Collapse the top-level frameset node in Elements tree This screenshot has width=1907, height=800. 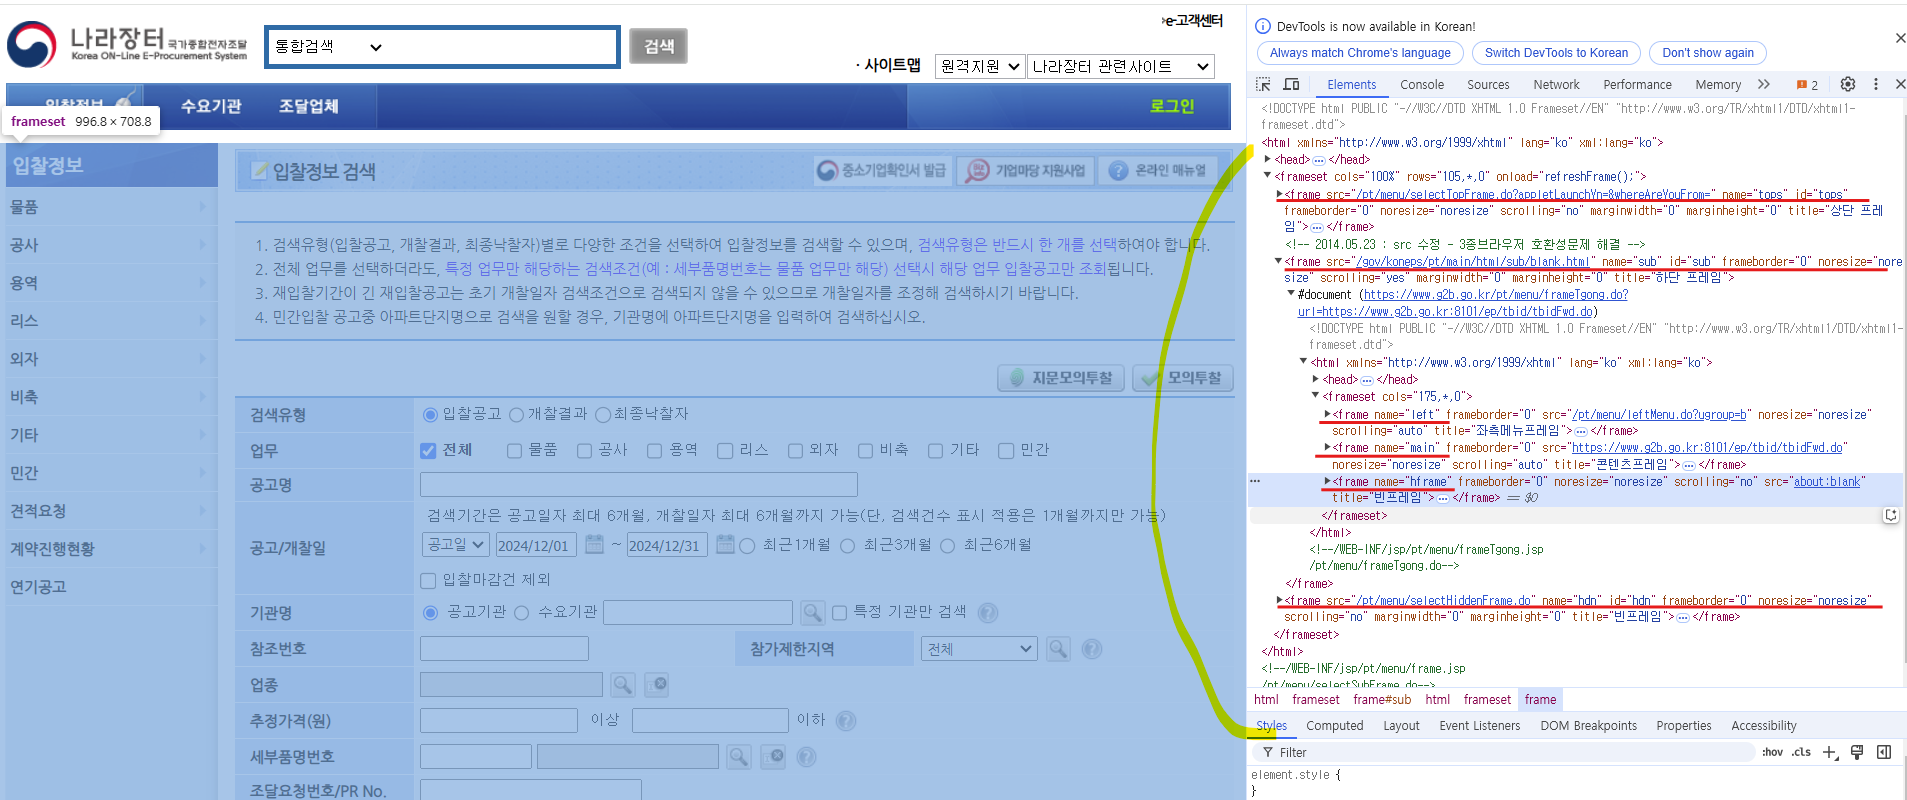click(x=1267, y=176)
